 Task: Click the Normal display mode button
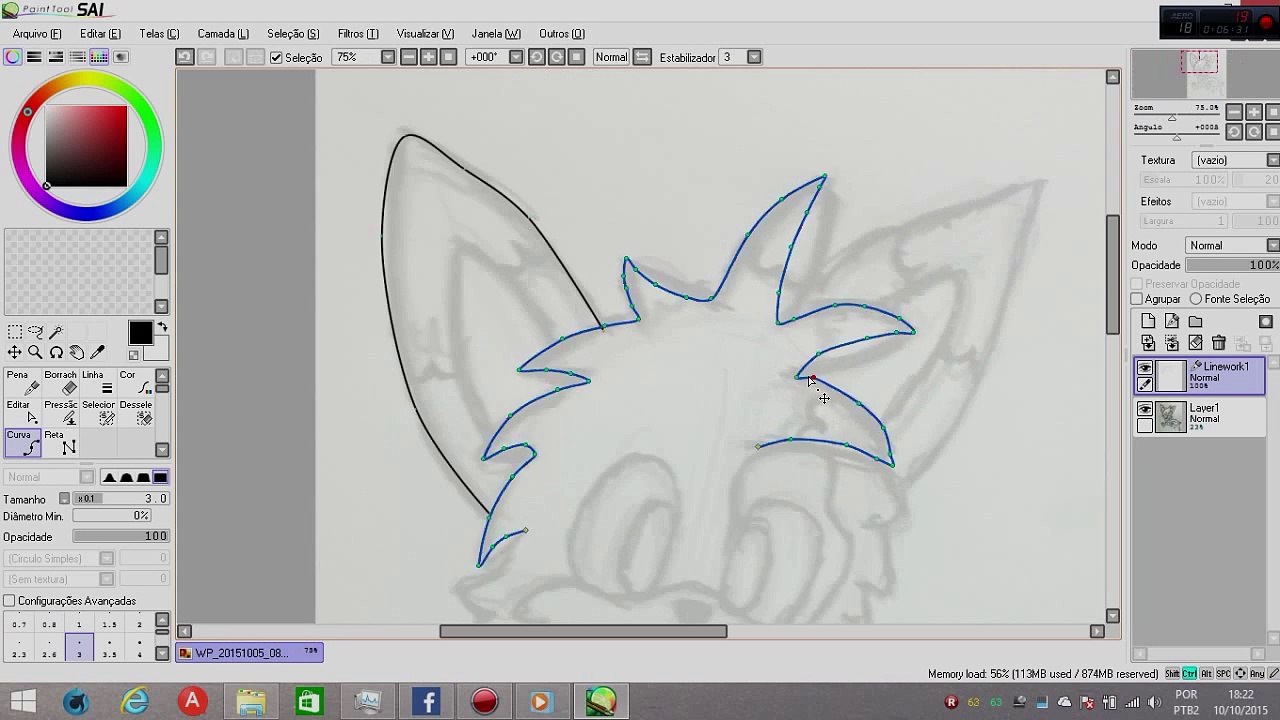(611, 57)
